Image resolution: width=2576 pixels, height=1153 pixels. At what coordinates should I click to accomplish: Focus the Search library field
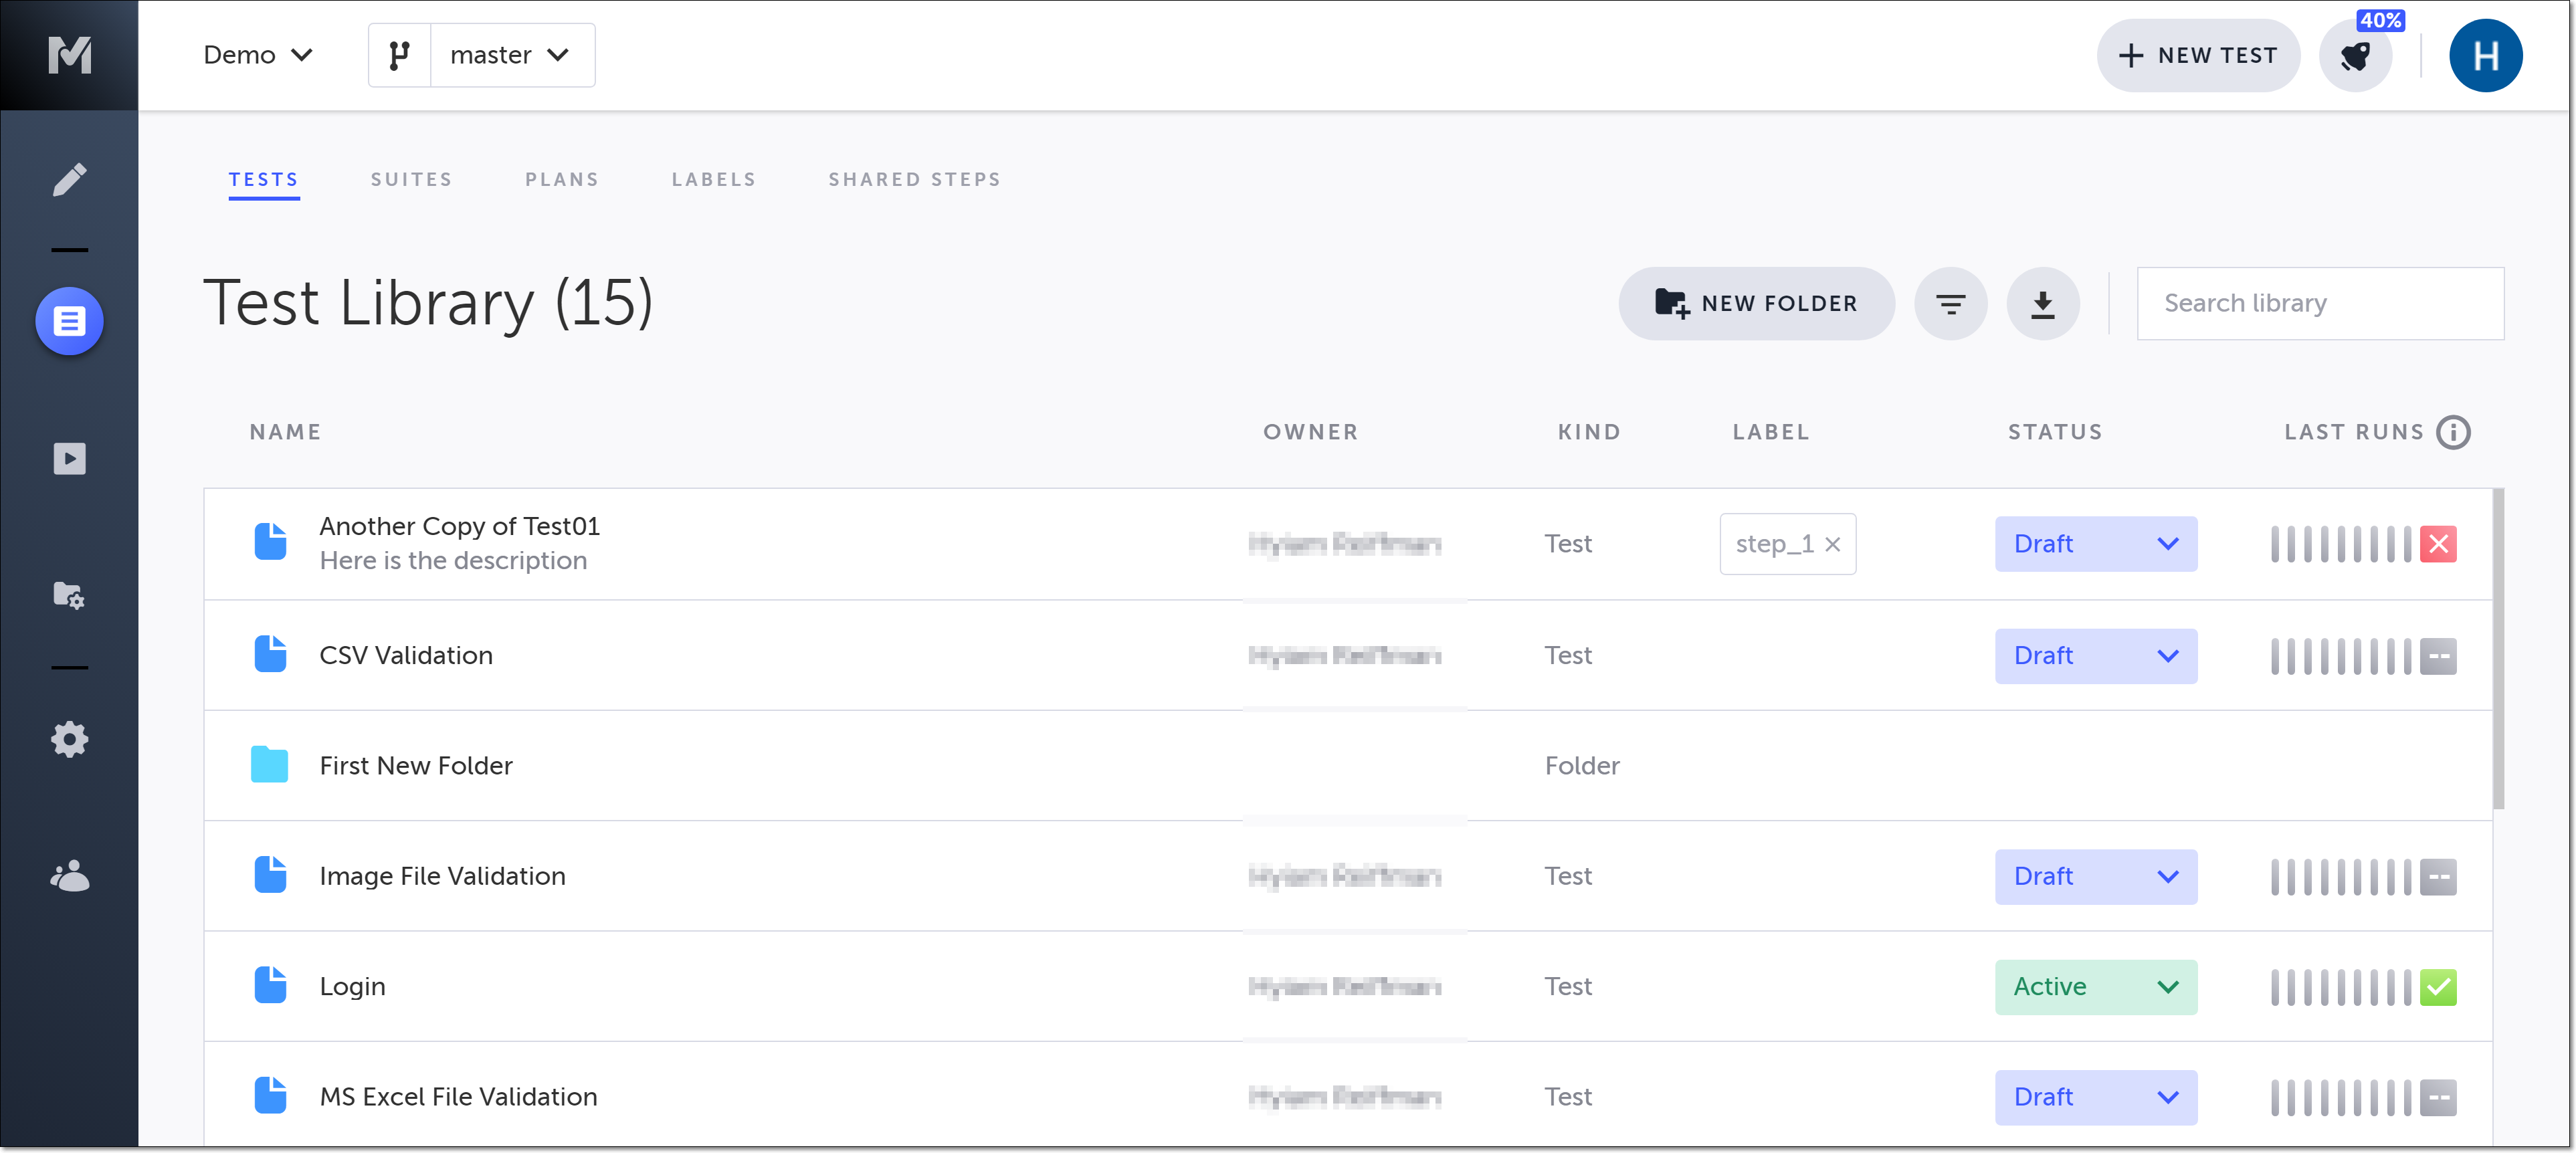tap(2319, 304)
